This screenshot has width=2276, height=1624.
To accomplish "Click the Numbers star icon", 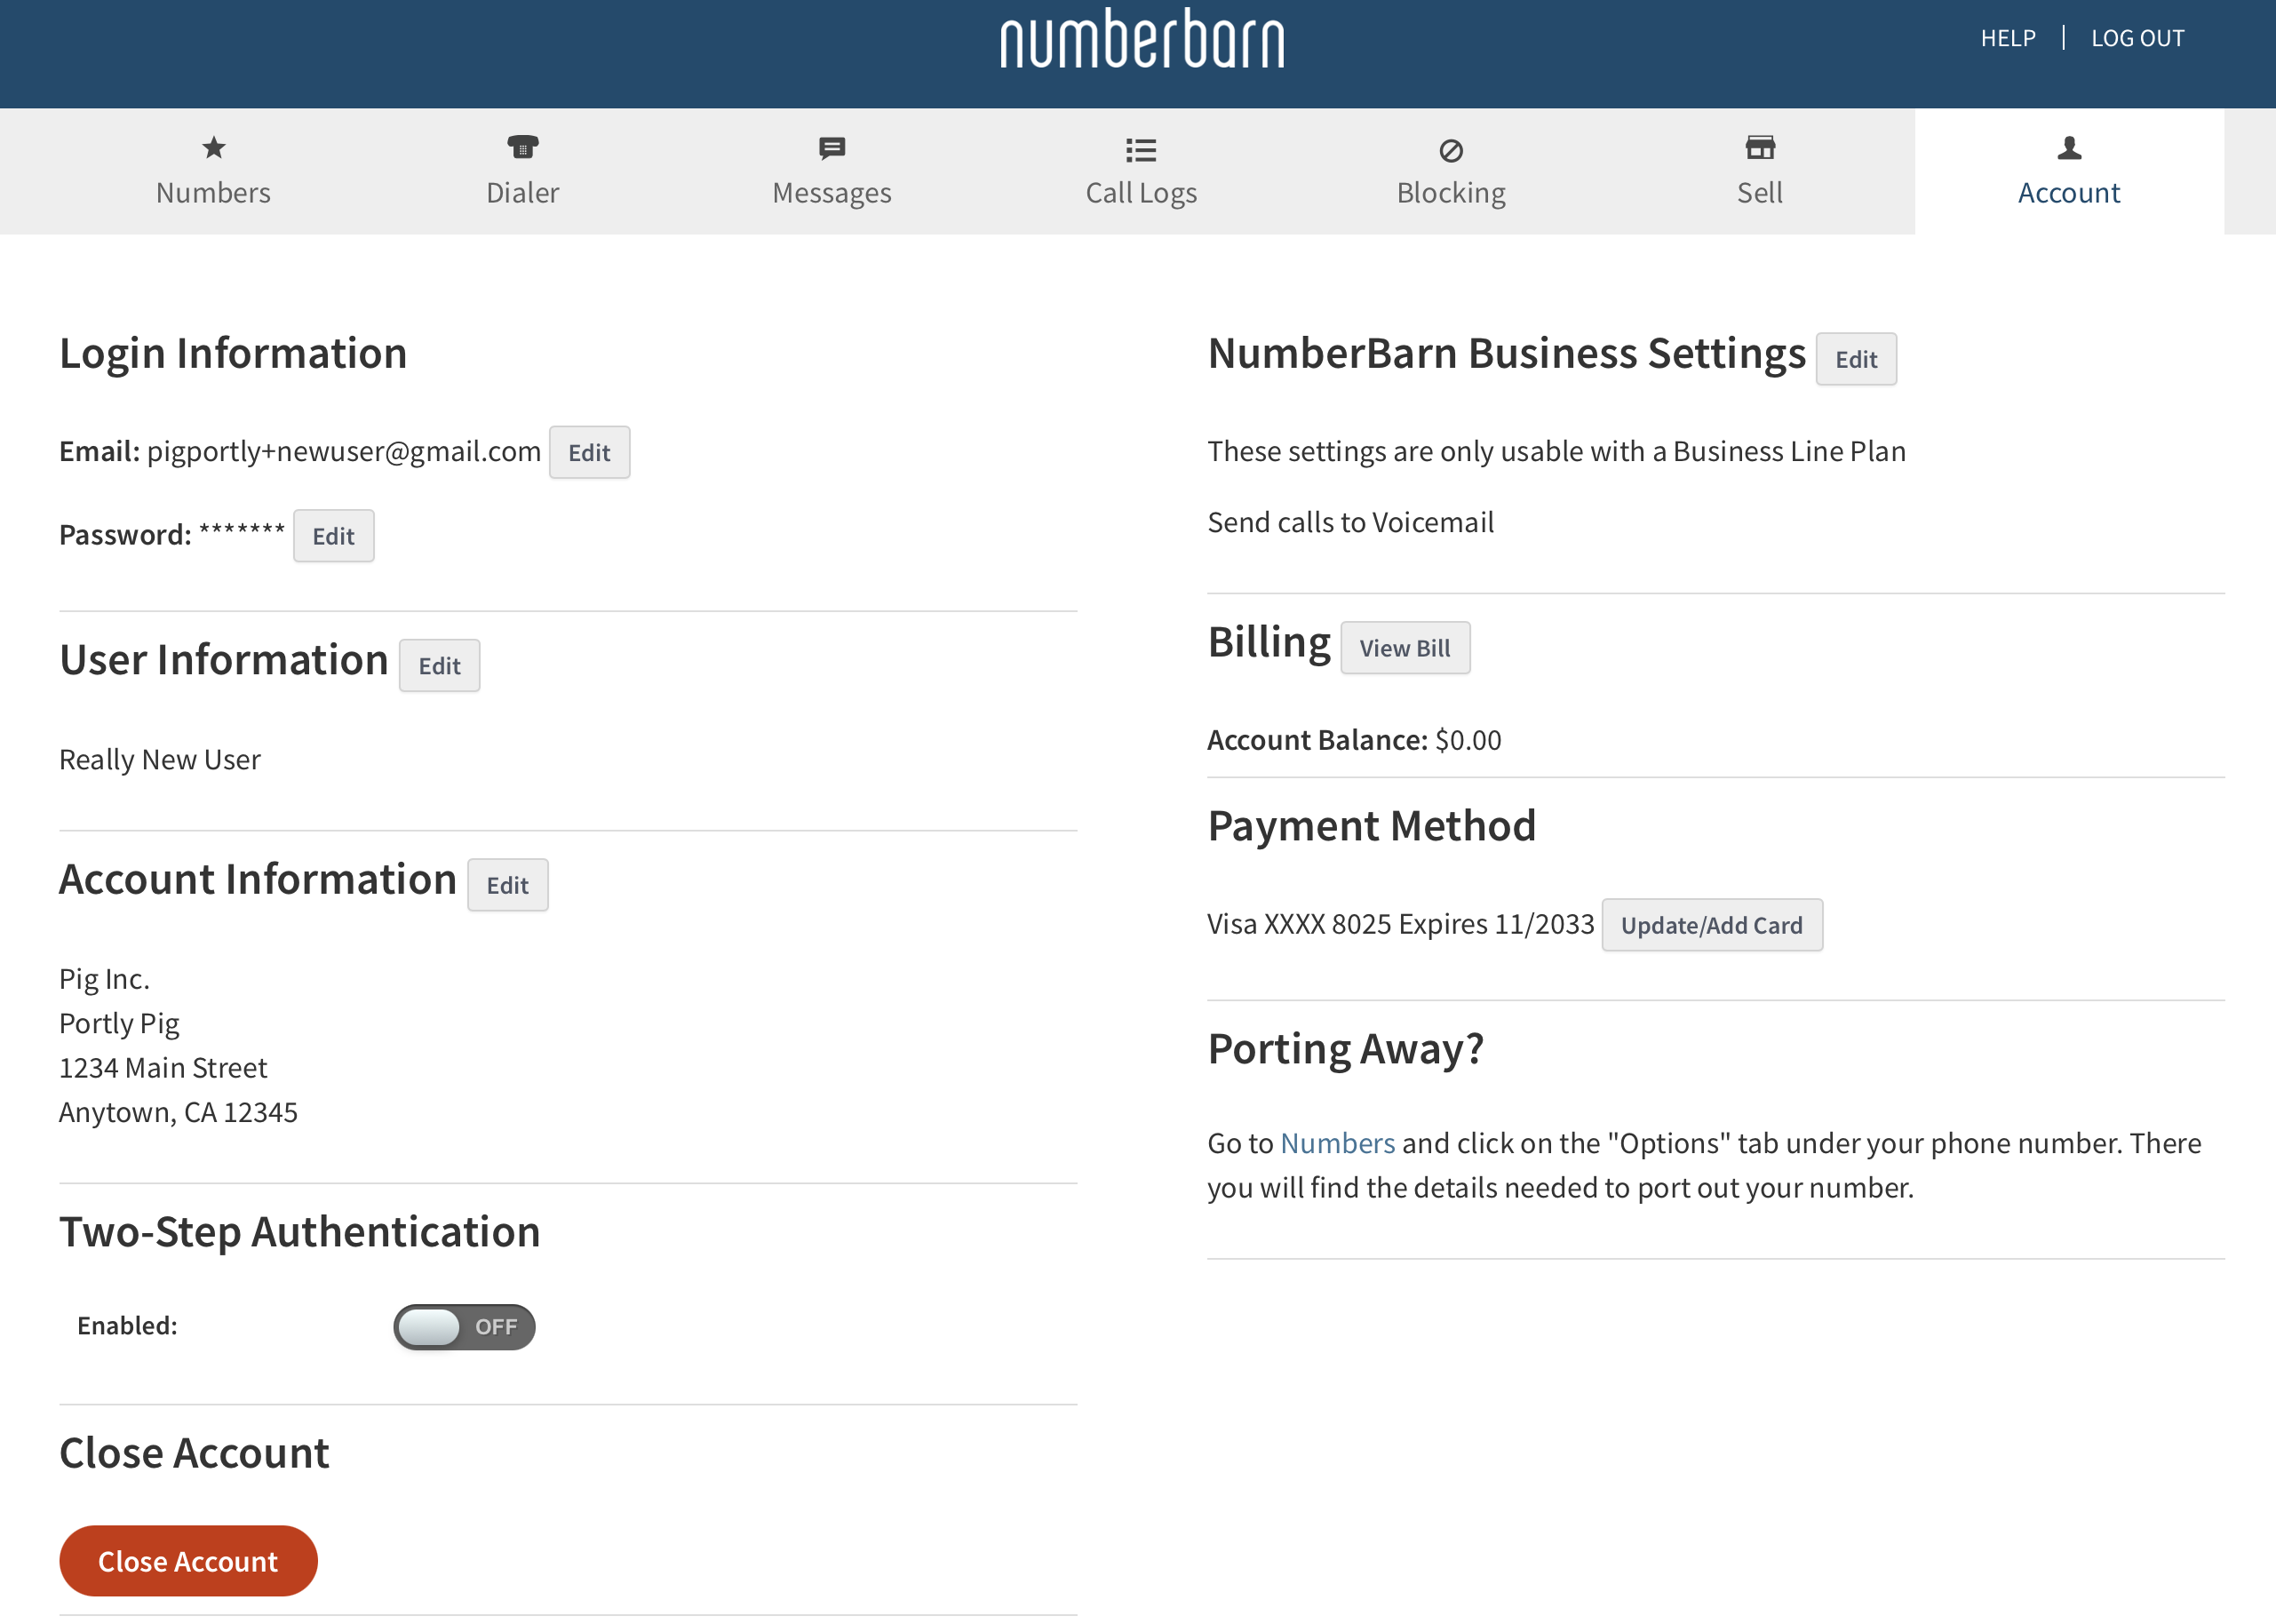I will tap(214, 148).
